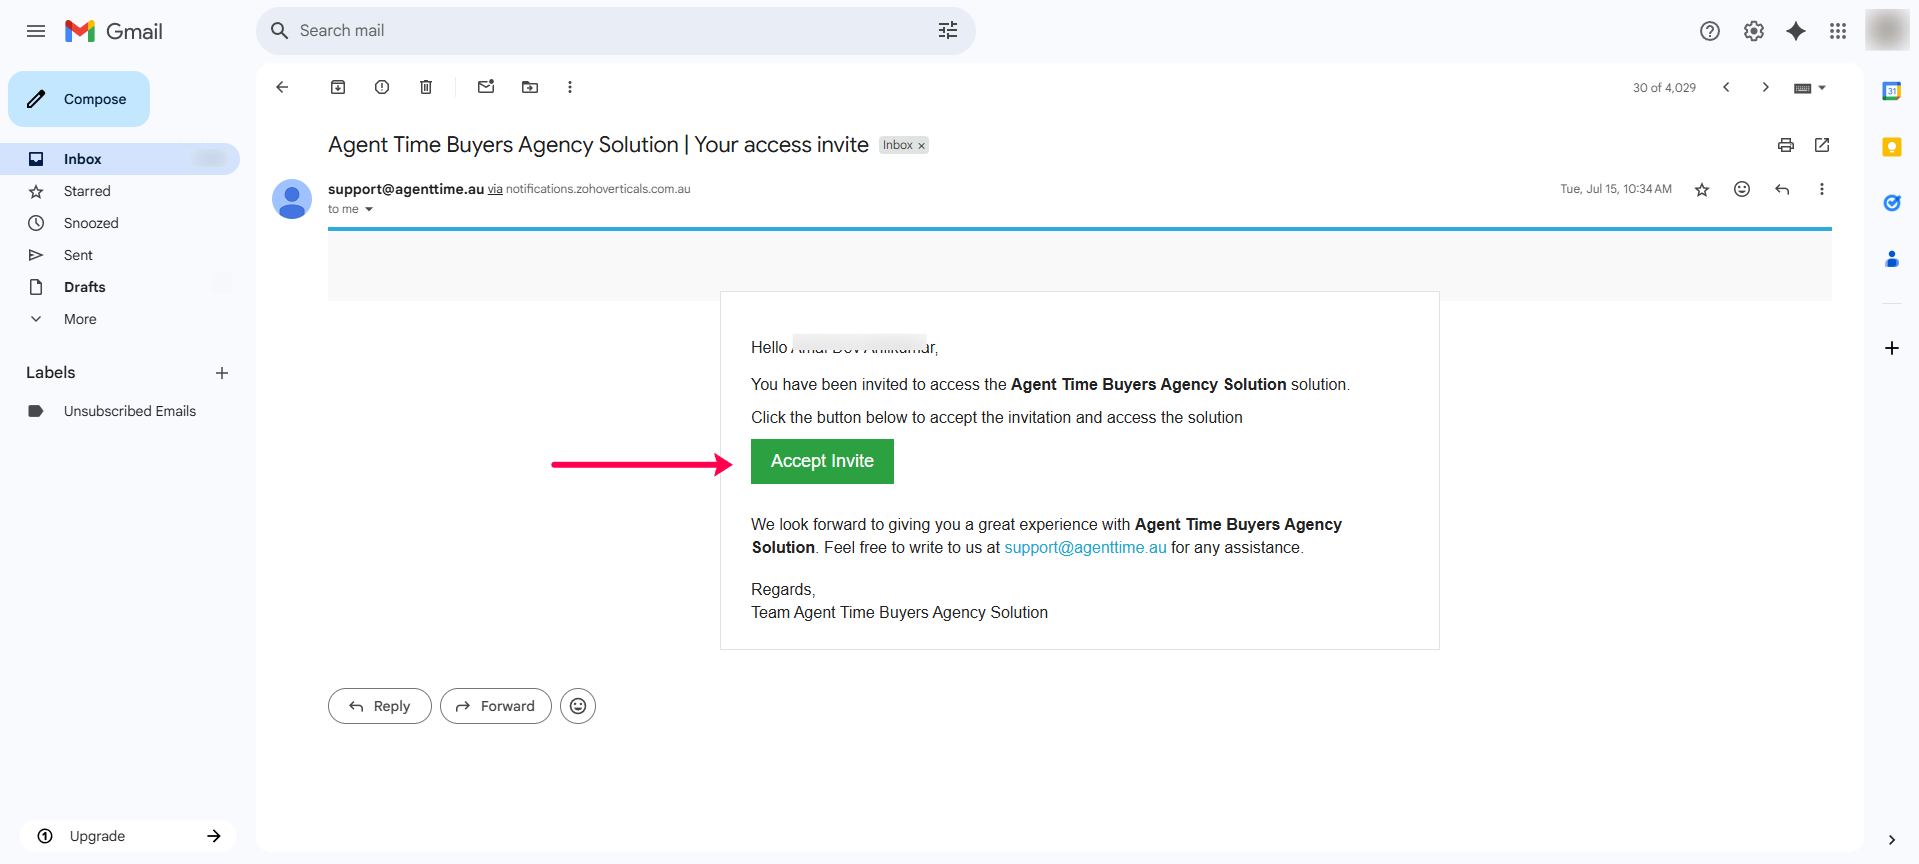Open the Drafts folder
Viewport: 1919px width, 864px height.
click(x=84, y=287)
